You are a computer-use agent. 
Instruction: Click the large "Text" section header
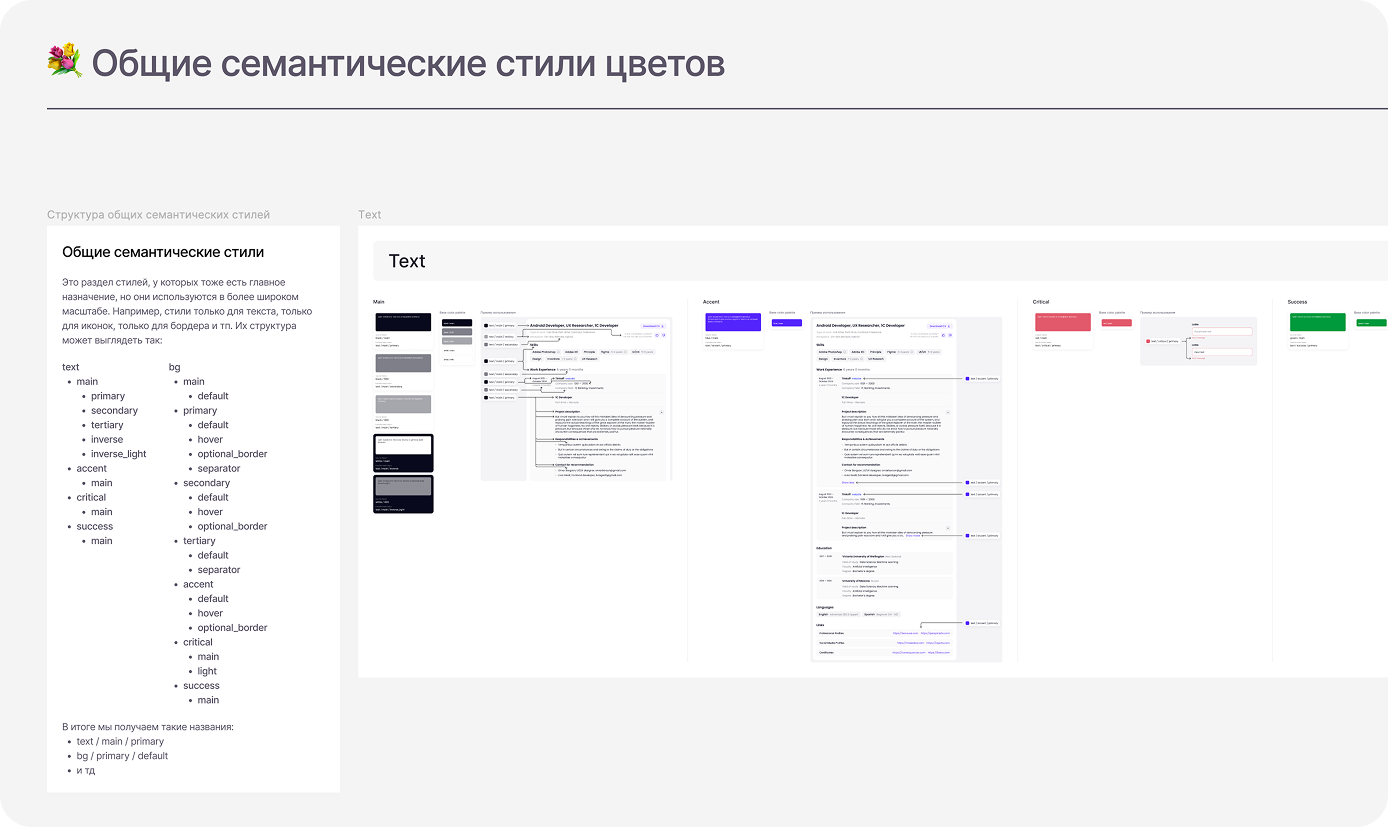coord(407,261)
